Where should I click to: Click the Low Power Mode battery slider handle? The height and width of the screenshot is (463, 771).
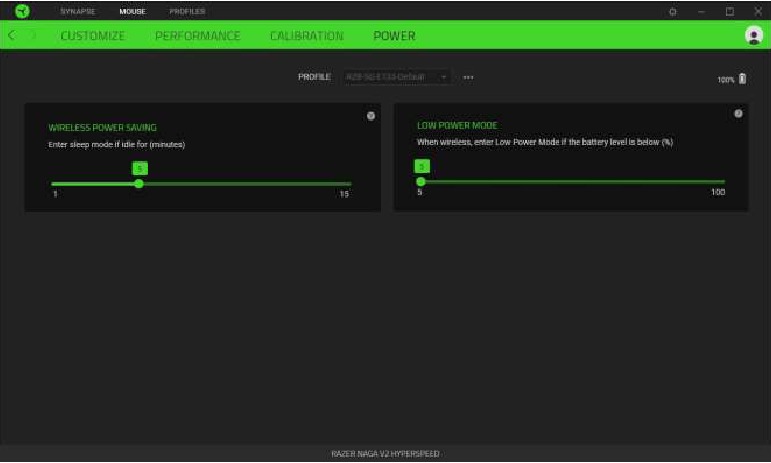[421, 182]
